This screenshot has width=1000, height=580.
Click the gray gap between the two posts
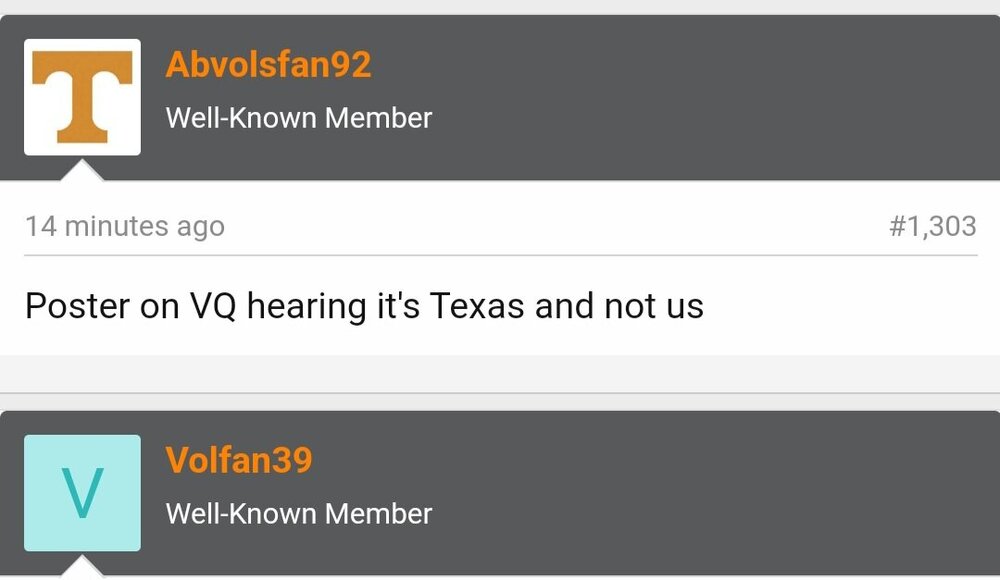click(500, 382)
